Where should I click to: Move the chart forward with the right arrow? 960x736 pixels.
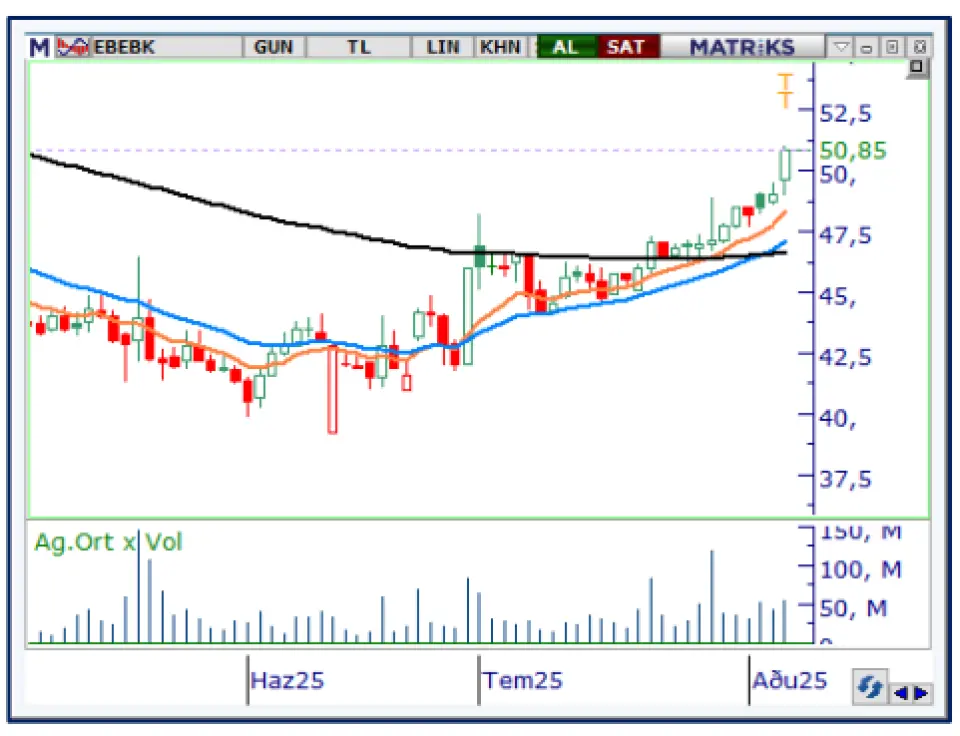pyautogui.click(x=921, y=693)
